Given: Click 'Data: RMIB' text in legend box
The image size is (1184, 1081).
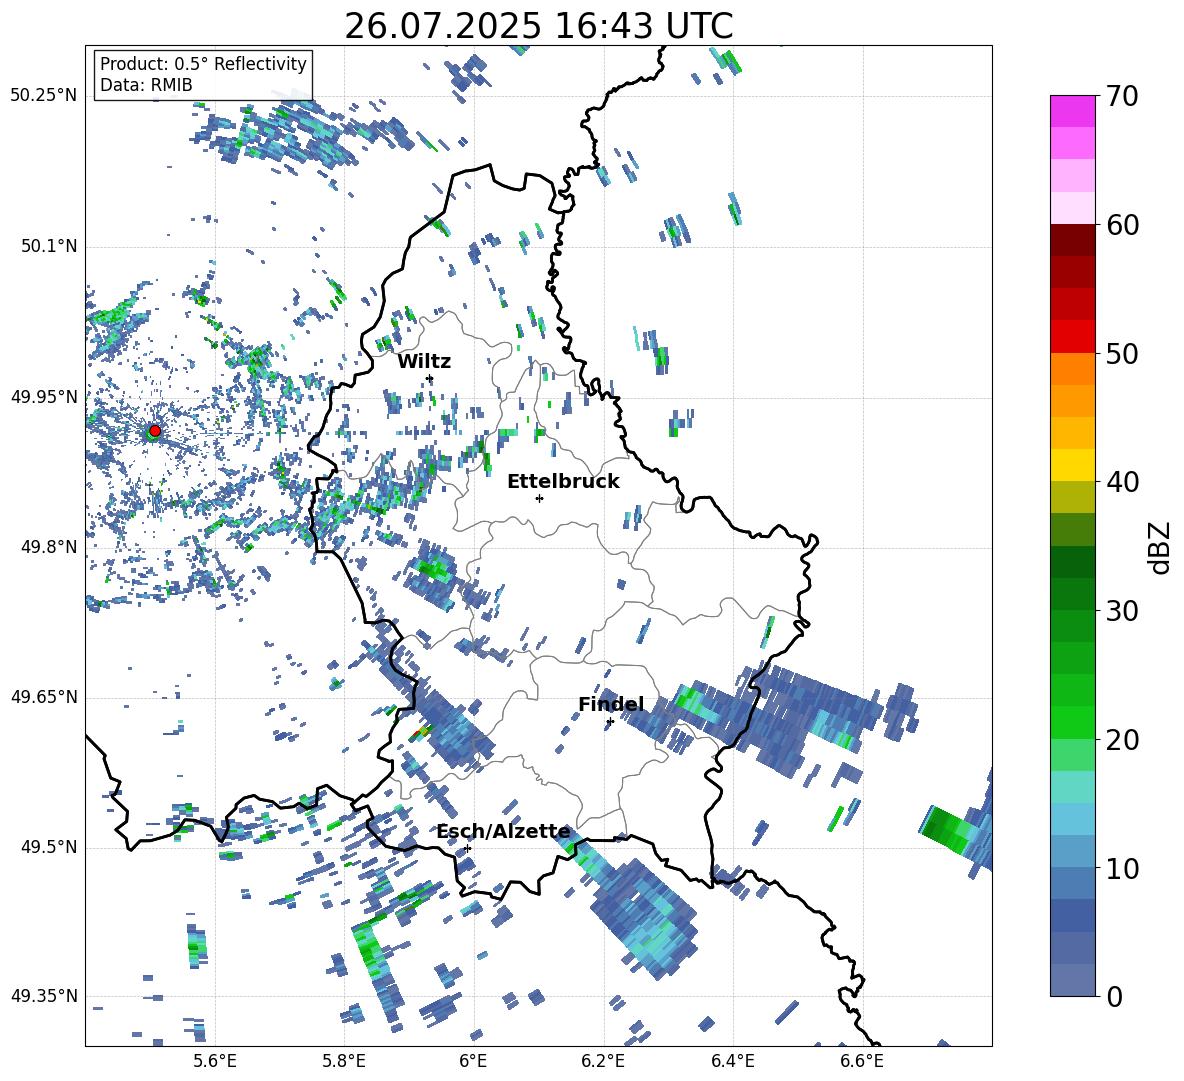Looking at the screenshot, I should (146, 85).
